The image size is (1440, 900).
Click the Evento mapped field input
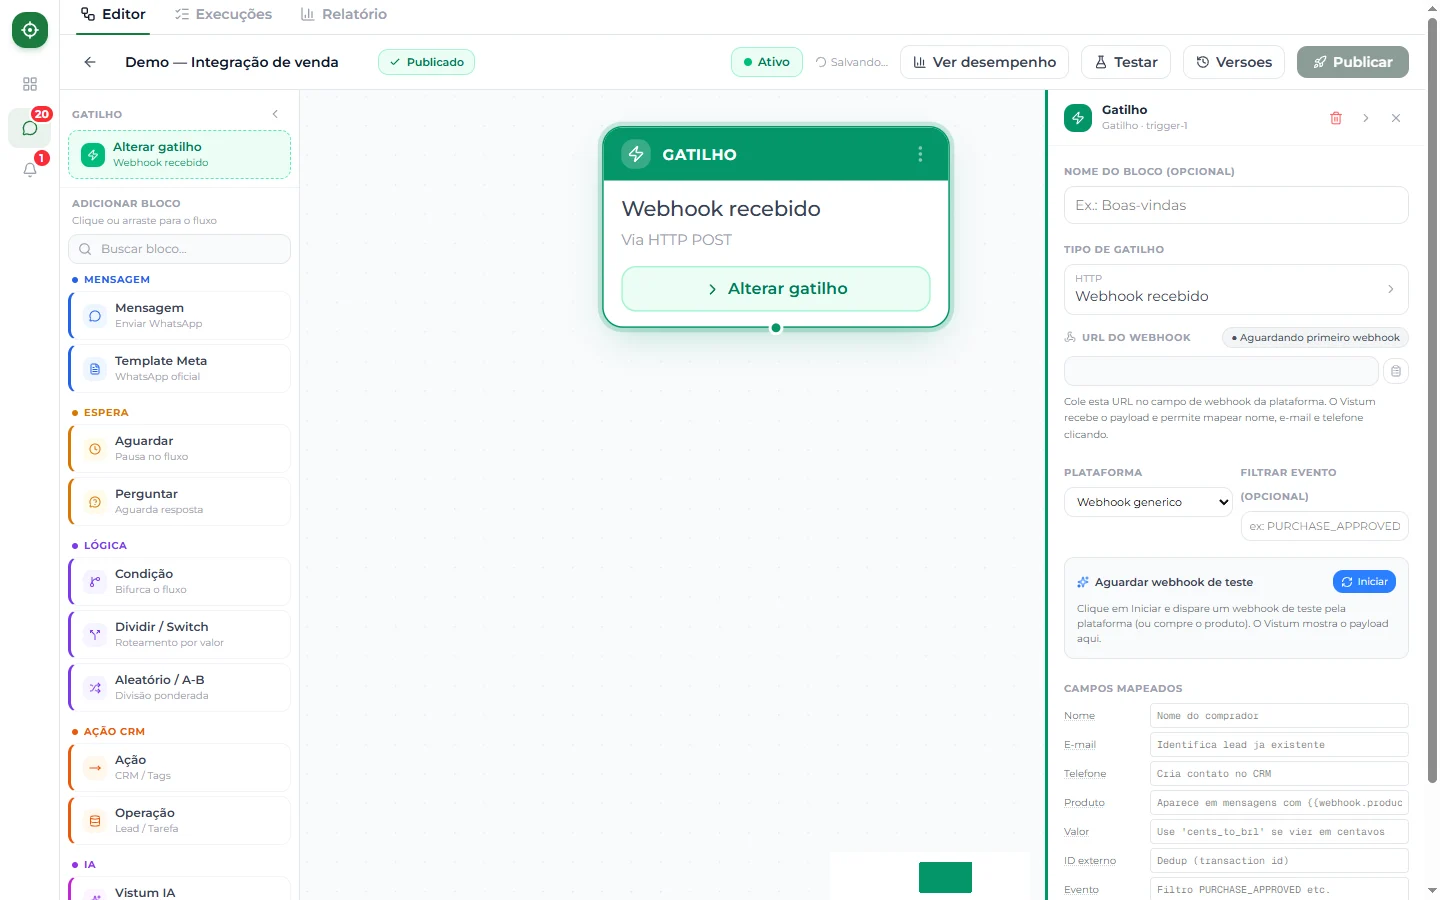[1279, 889]
